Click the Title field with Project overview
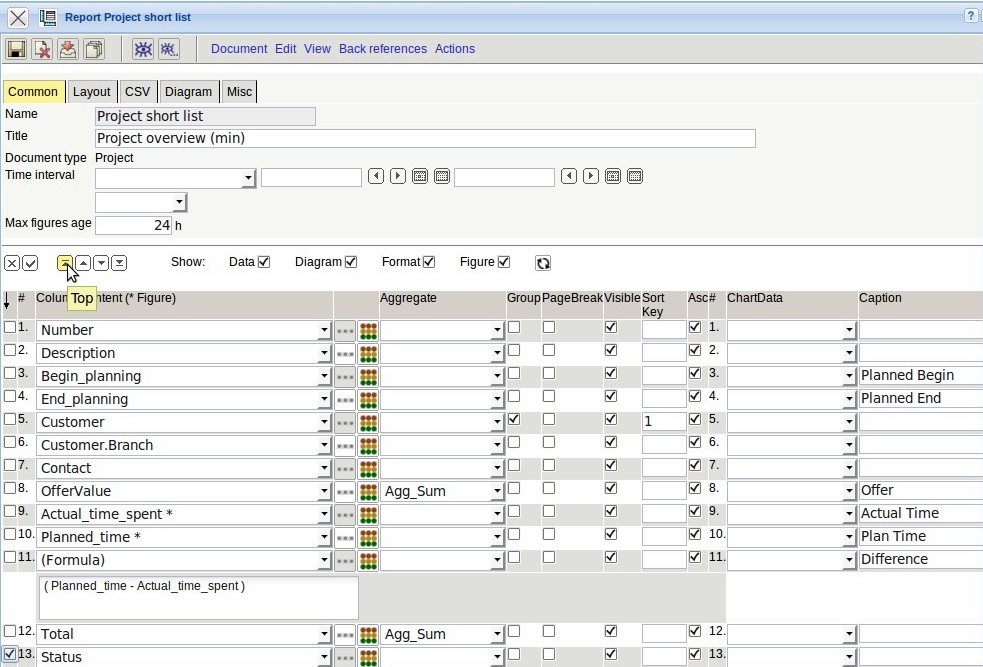 pos(424,138)
